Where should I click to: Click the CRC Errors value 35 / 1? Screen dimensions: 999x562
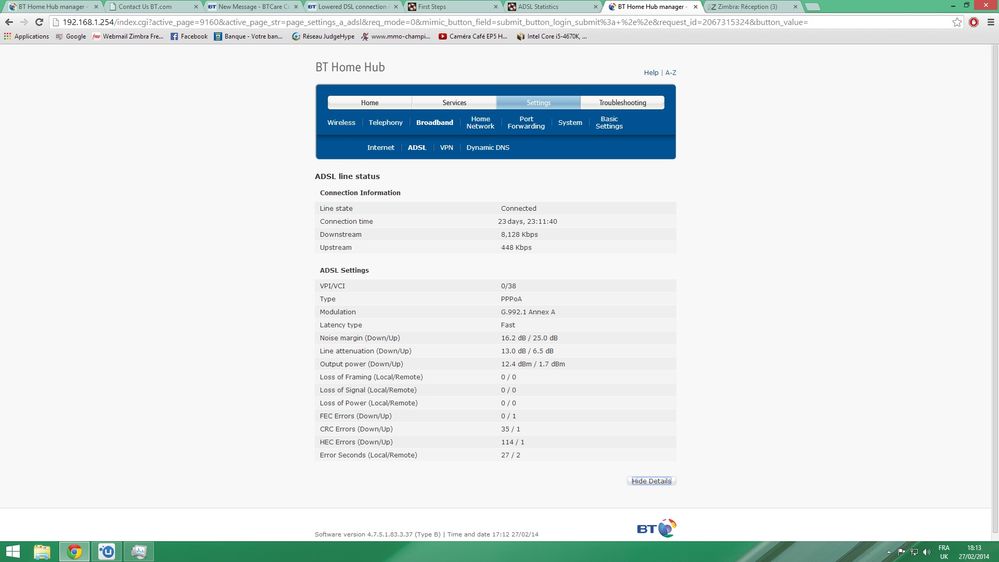pyautogui.click(x=510, y=429)
